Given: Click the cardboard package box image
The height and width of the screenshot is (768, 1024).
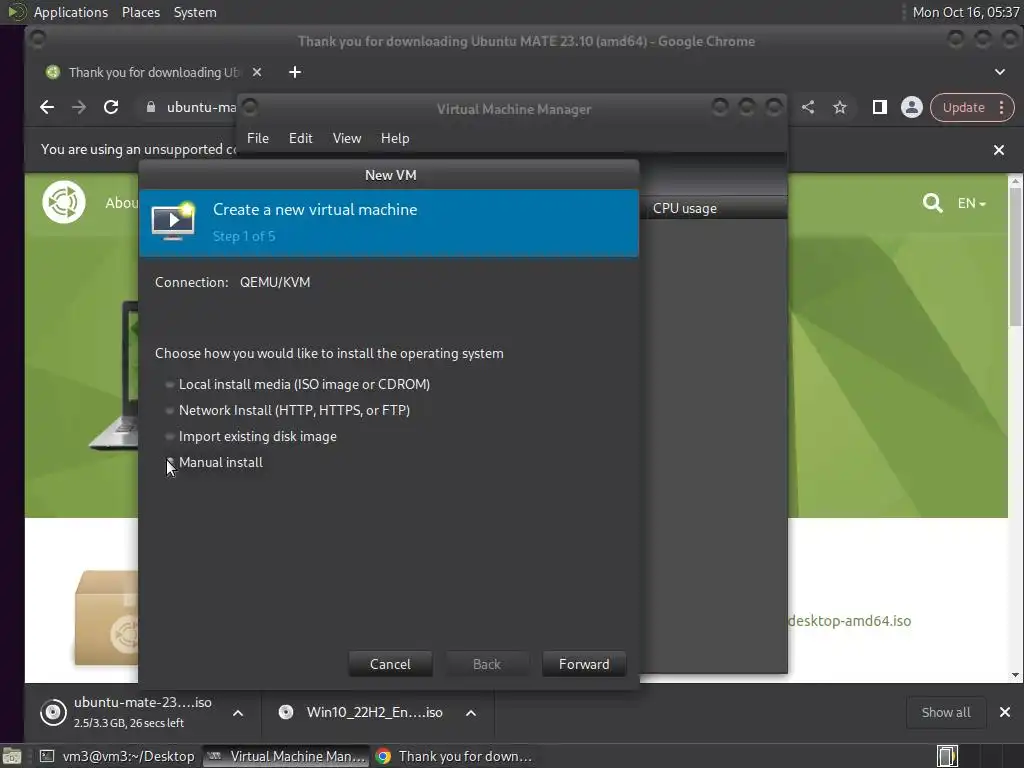Looking at the screenshot, I should tap(106, 618).
